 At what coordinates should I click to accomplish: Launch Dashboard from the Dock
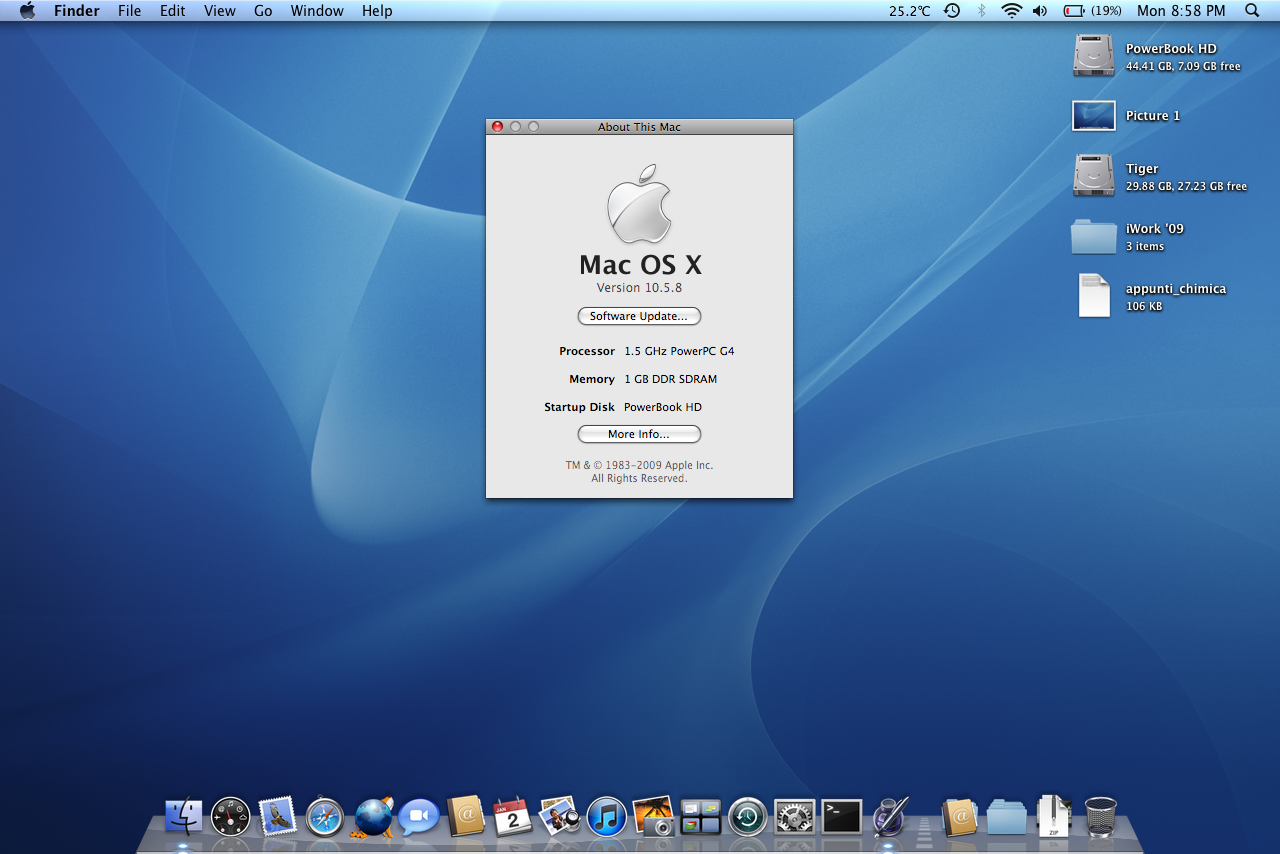(231, 817)
